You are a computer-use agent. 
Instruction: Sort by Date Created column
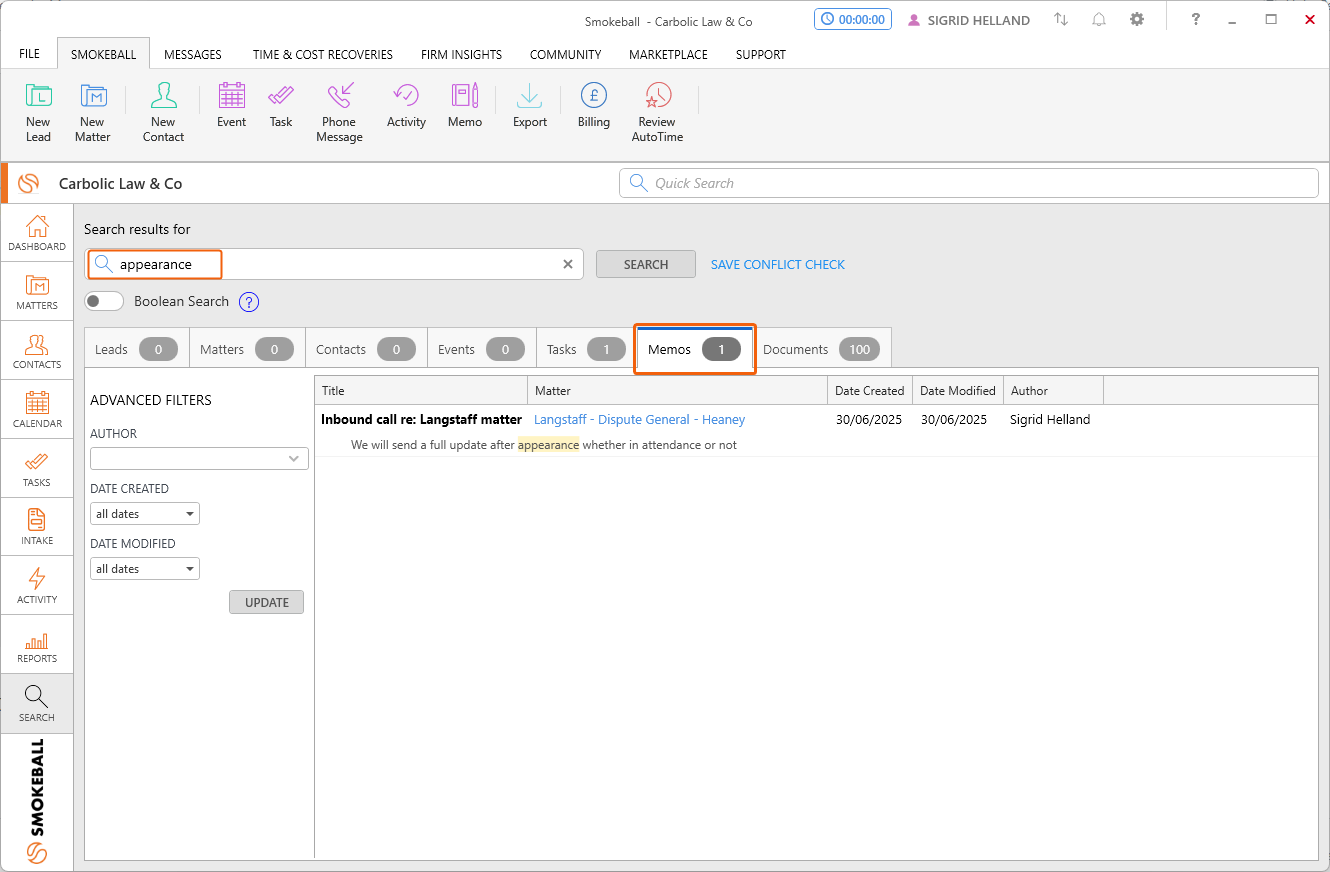pyautogui.click(x=870, y=390)
